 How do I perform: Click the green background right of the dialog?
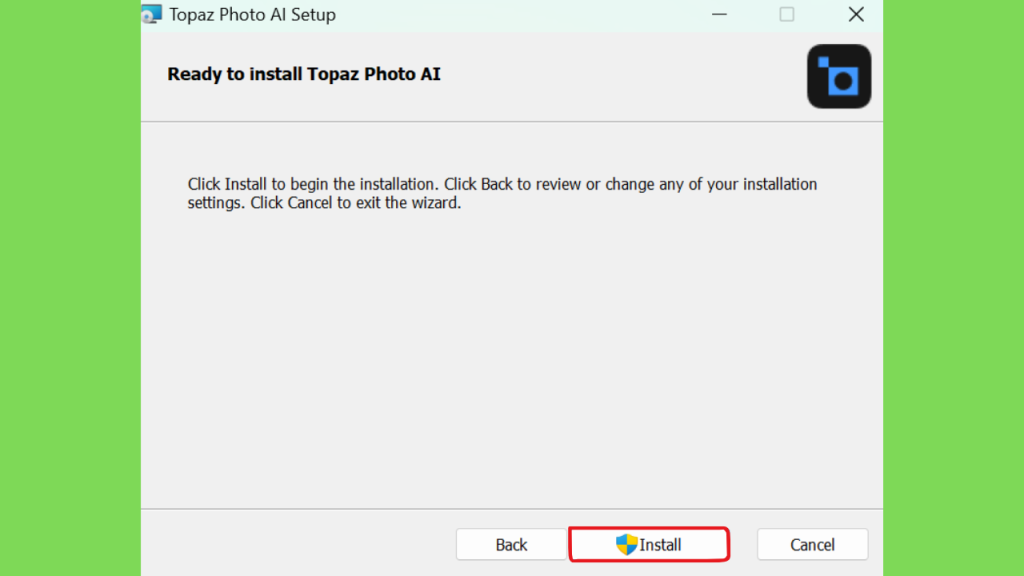pos(953,288)
